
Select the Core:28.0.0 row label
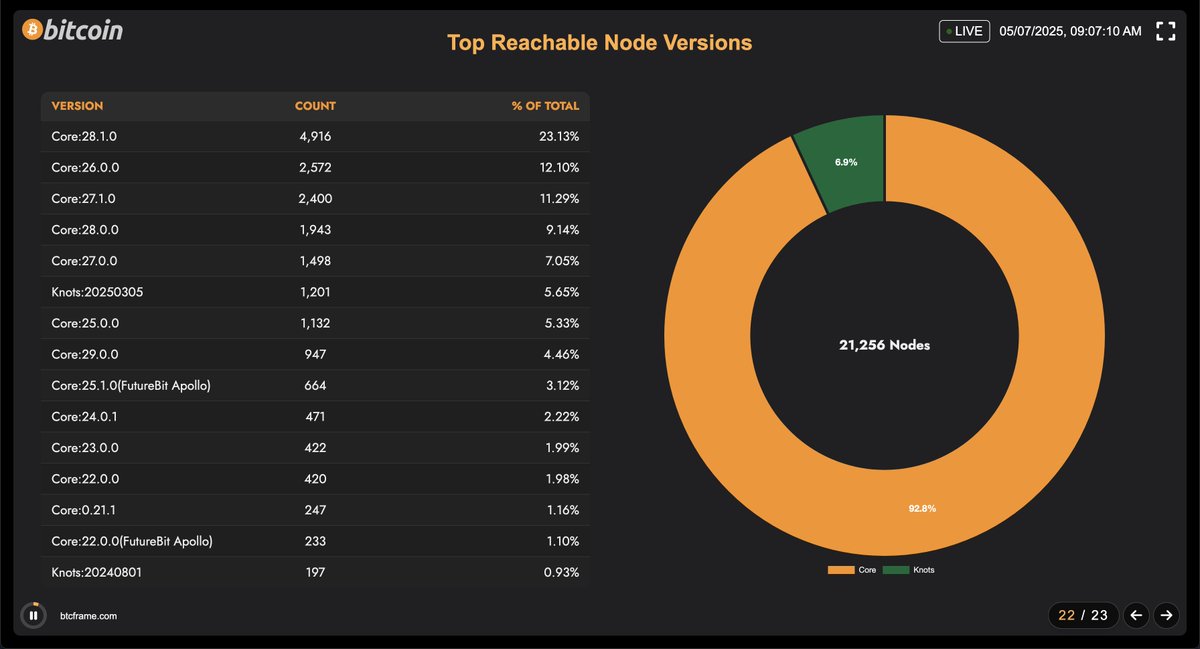click(x=84, y=230)
